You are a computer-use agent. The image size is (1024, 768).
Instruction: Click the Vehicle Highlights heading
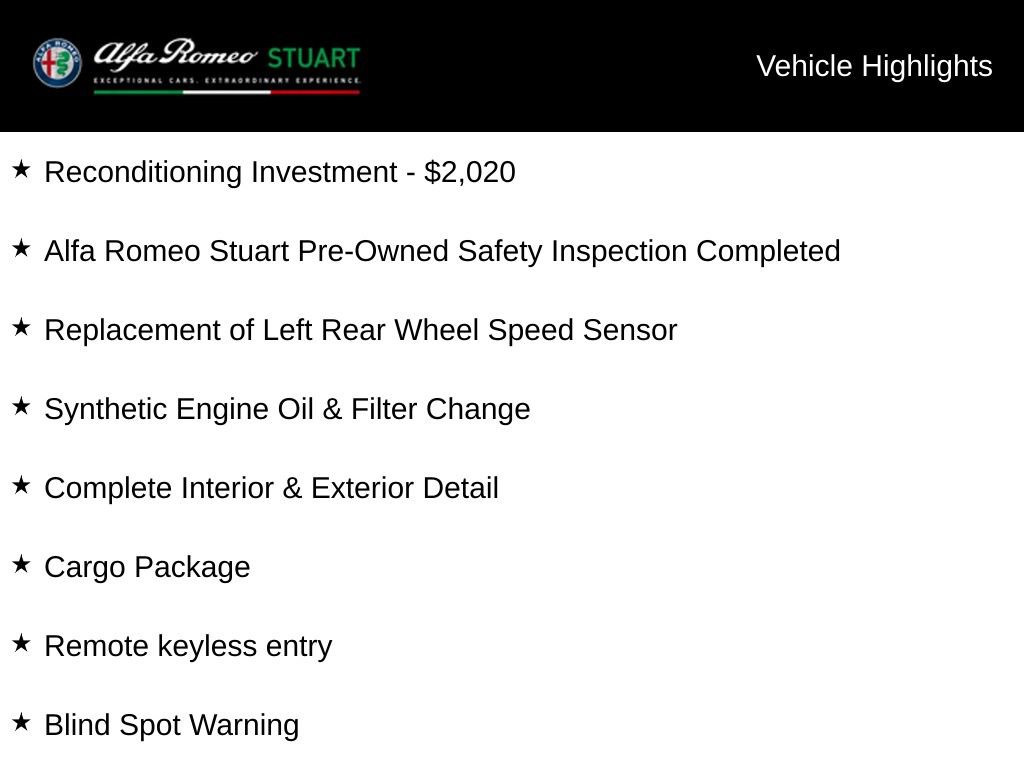(x=874, y=66)
